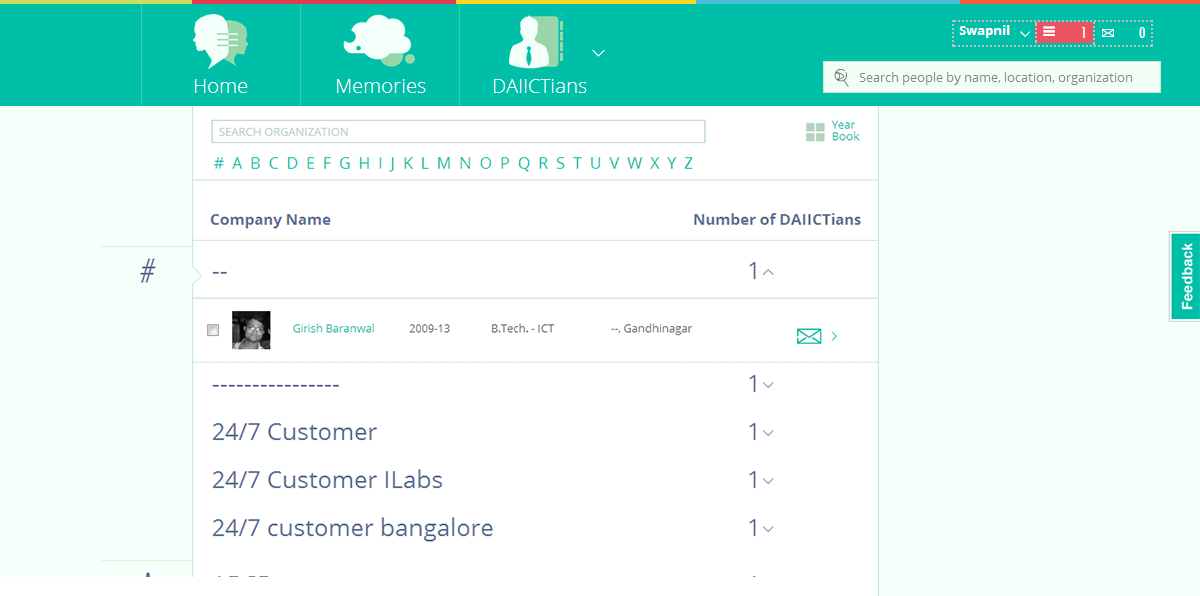Filter organizations by letter N

pos(465,163)
